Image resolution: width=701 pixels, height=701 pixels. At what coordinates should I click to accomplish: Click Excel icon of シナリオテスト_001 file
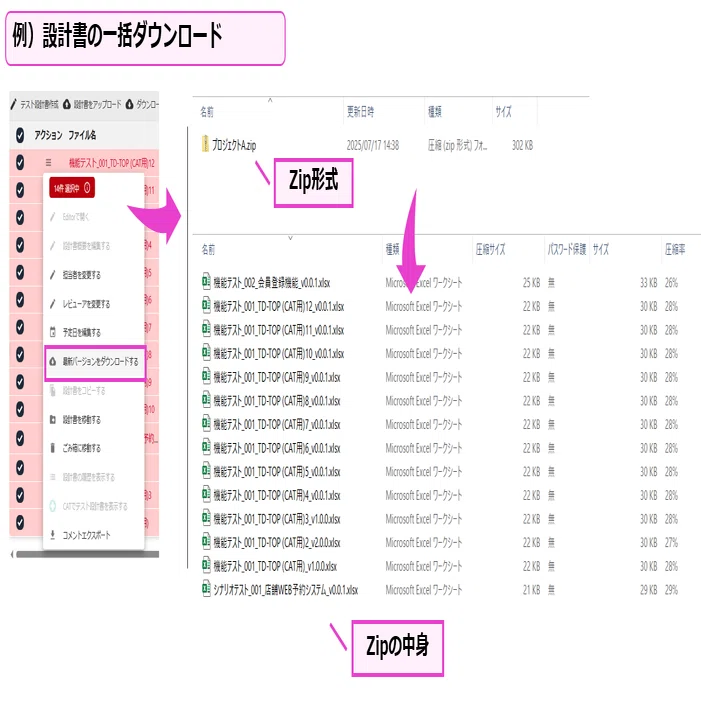pos(206,589)
